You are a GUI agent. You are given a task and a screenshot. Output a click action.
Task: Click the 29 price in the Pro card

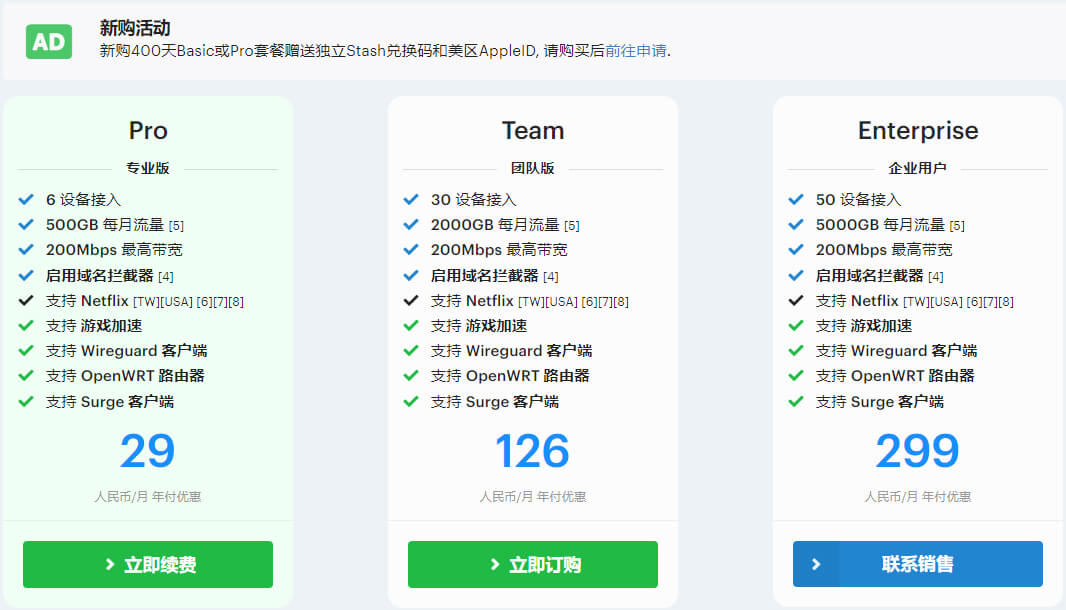point(148,451)
